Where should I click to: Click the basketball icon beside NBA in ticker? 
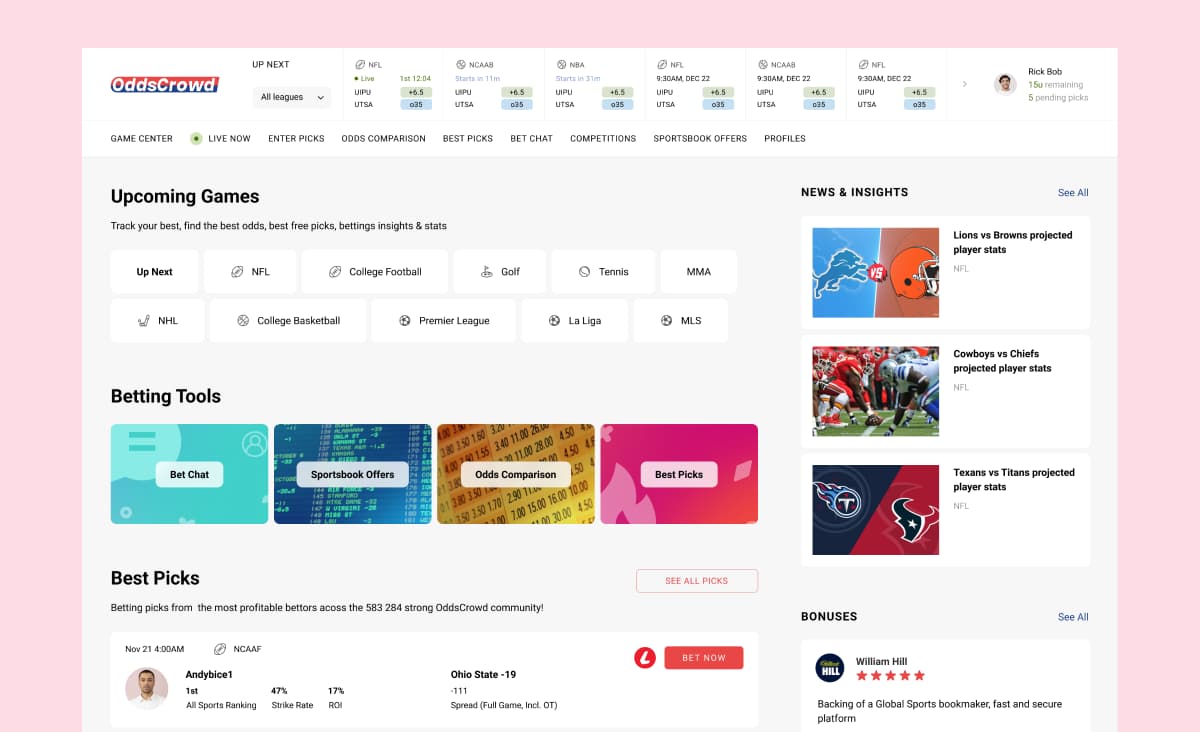(562, 64)
